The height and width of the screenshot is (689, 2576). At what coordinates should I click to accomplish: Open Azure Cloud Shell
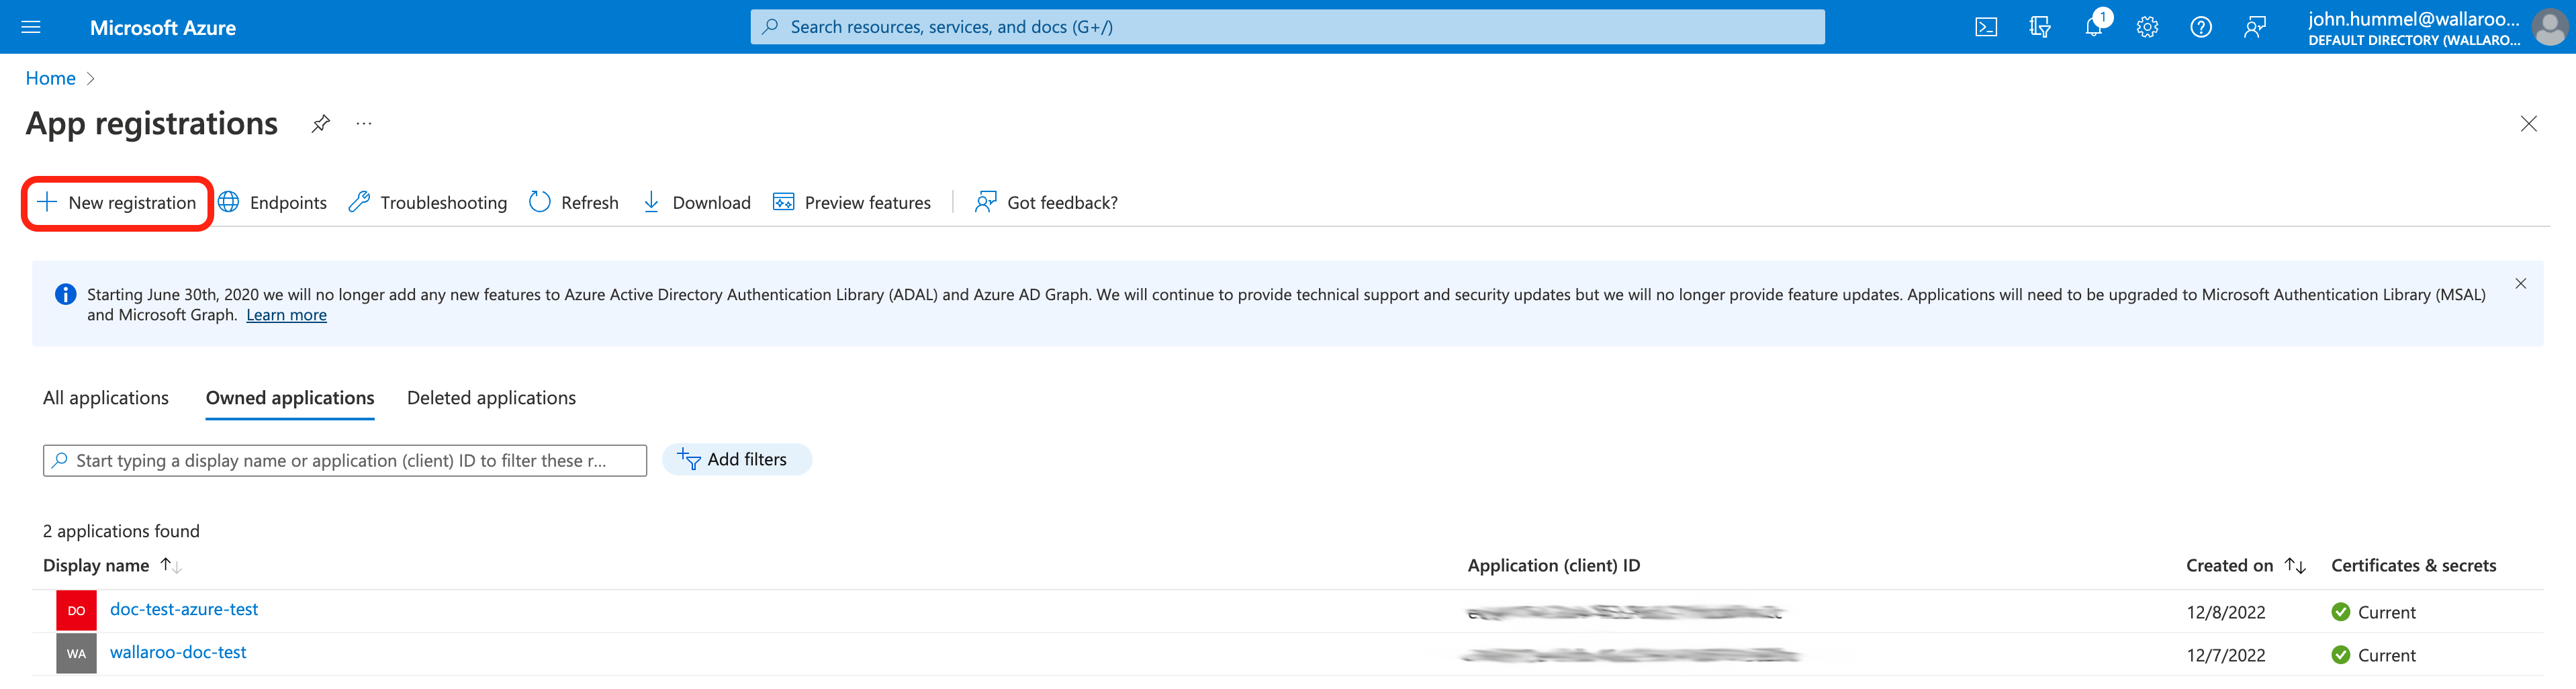1986,27
